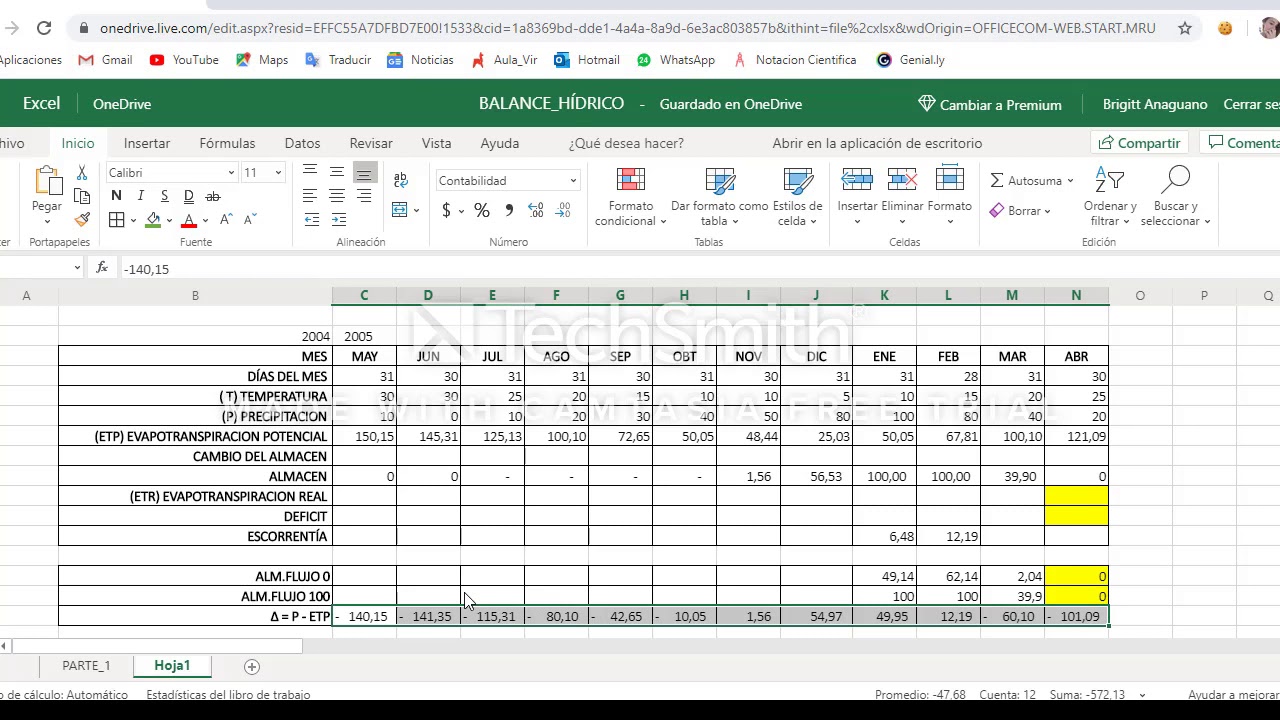The height and width of the screenshot is (720, 1280).
Task: Toggle wrap text (abc) icon
Action: [x=401, y=180]
